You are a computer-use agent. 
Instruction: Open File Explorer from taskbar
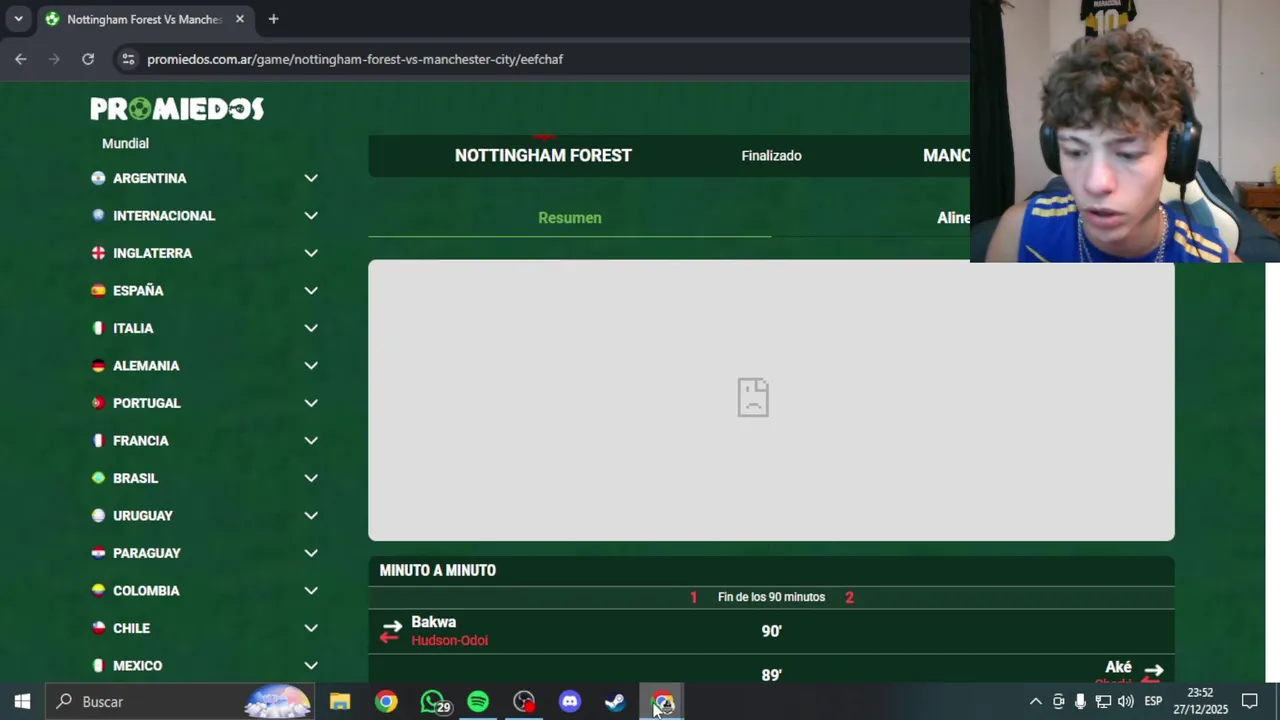pos(340,702)
